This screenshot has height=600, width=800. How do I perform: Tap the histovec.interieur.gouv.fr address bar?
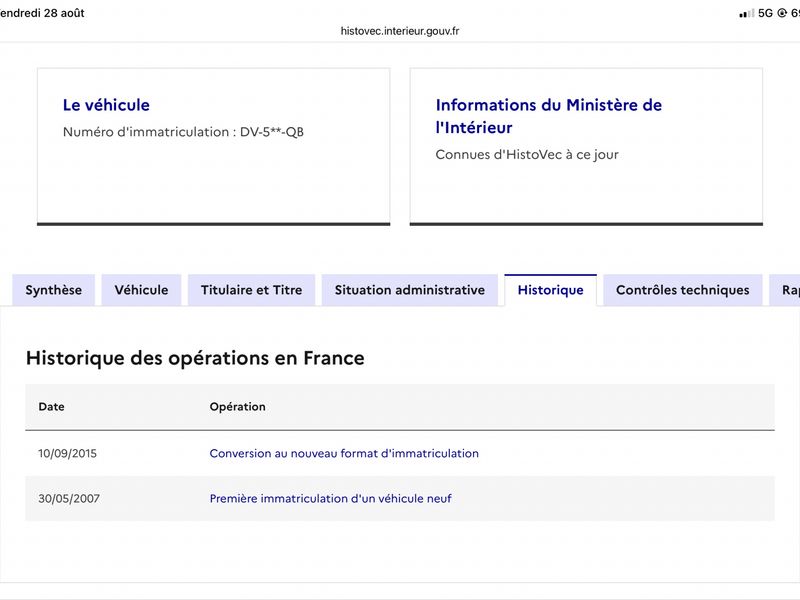tap(400, 31)
